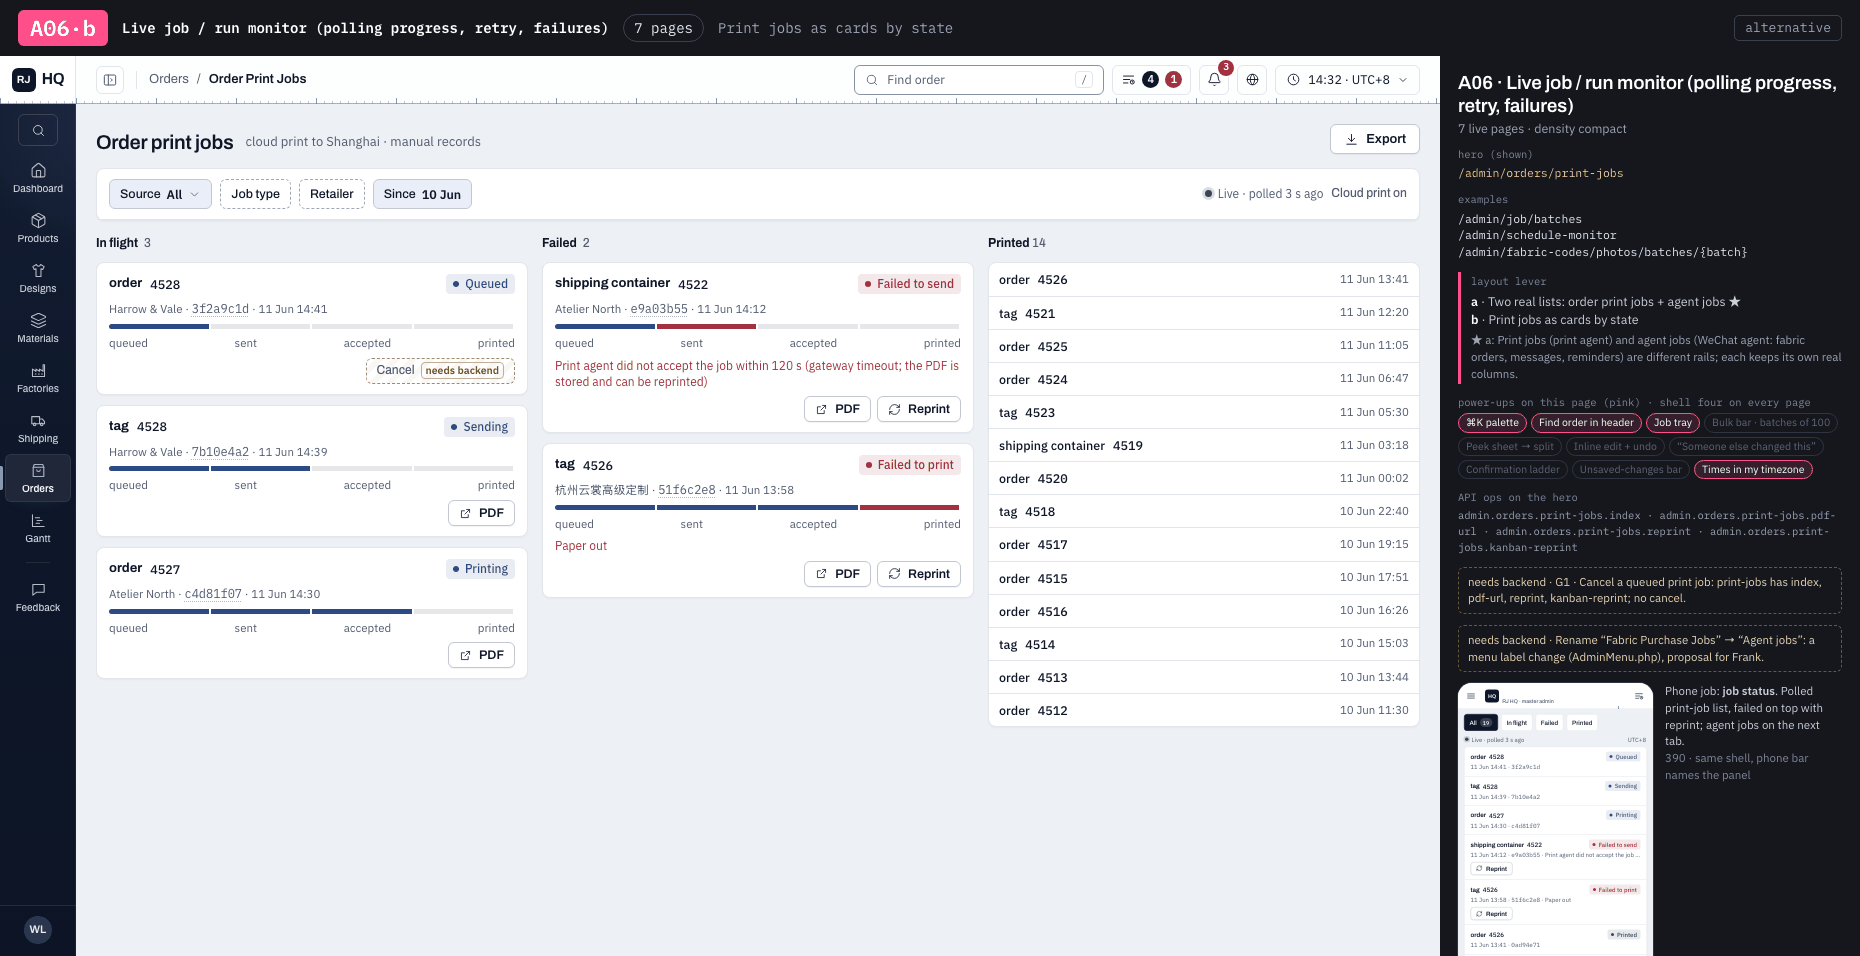The height and width of the screenshot is (956, 1860).
Task: Open PDF for tag 4528
Action: click(482, 513)
